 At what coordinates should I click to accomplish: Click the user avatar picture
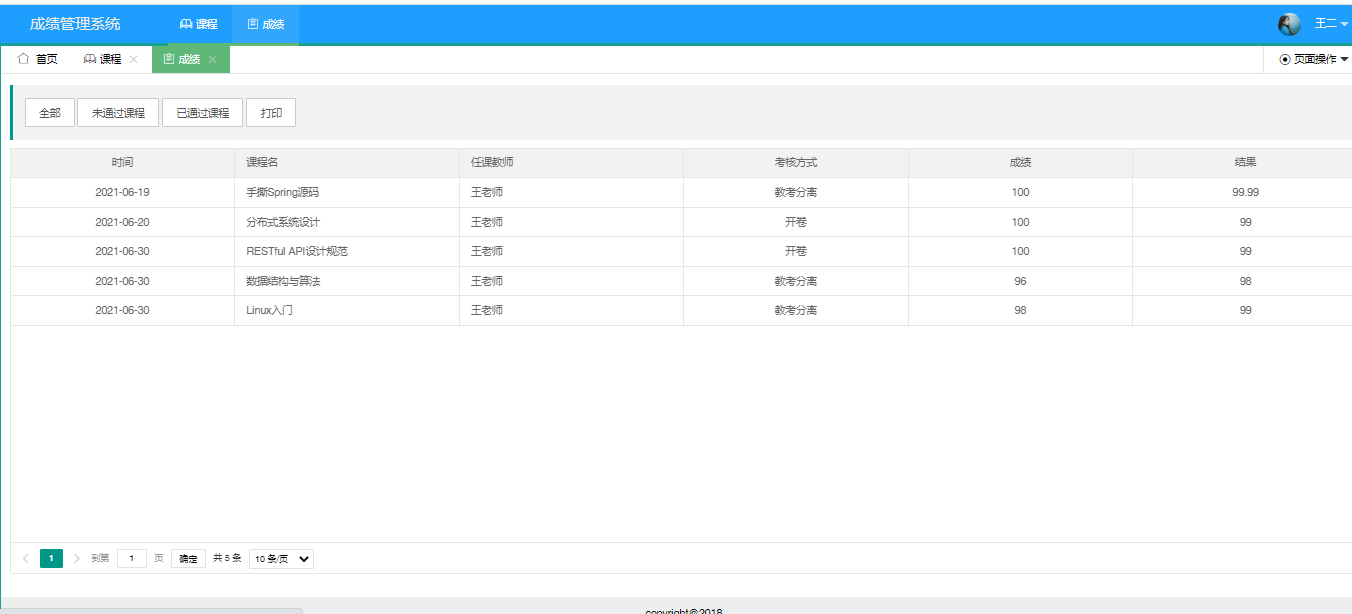1289,24
